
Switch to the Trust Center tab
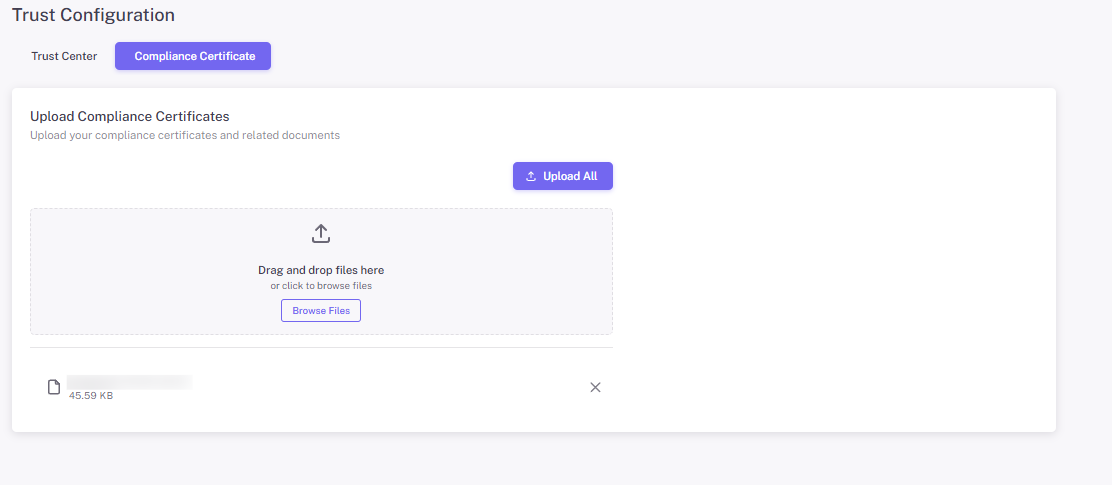point(64,56)
